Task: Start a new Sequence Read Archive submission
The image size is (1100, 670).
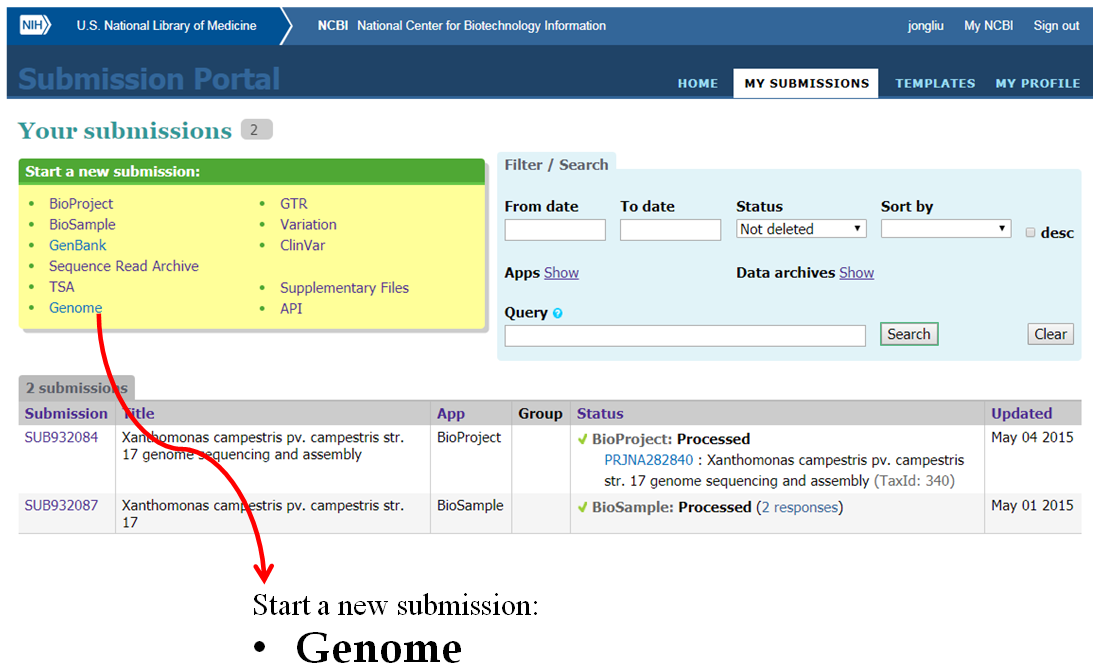Action: [x=123, y=267]
